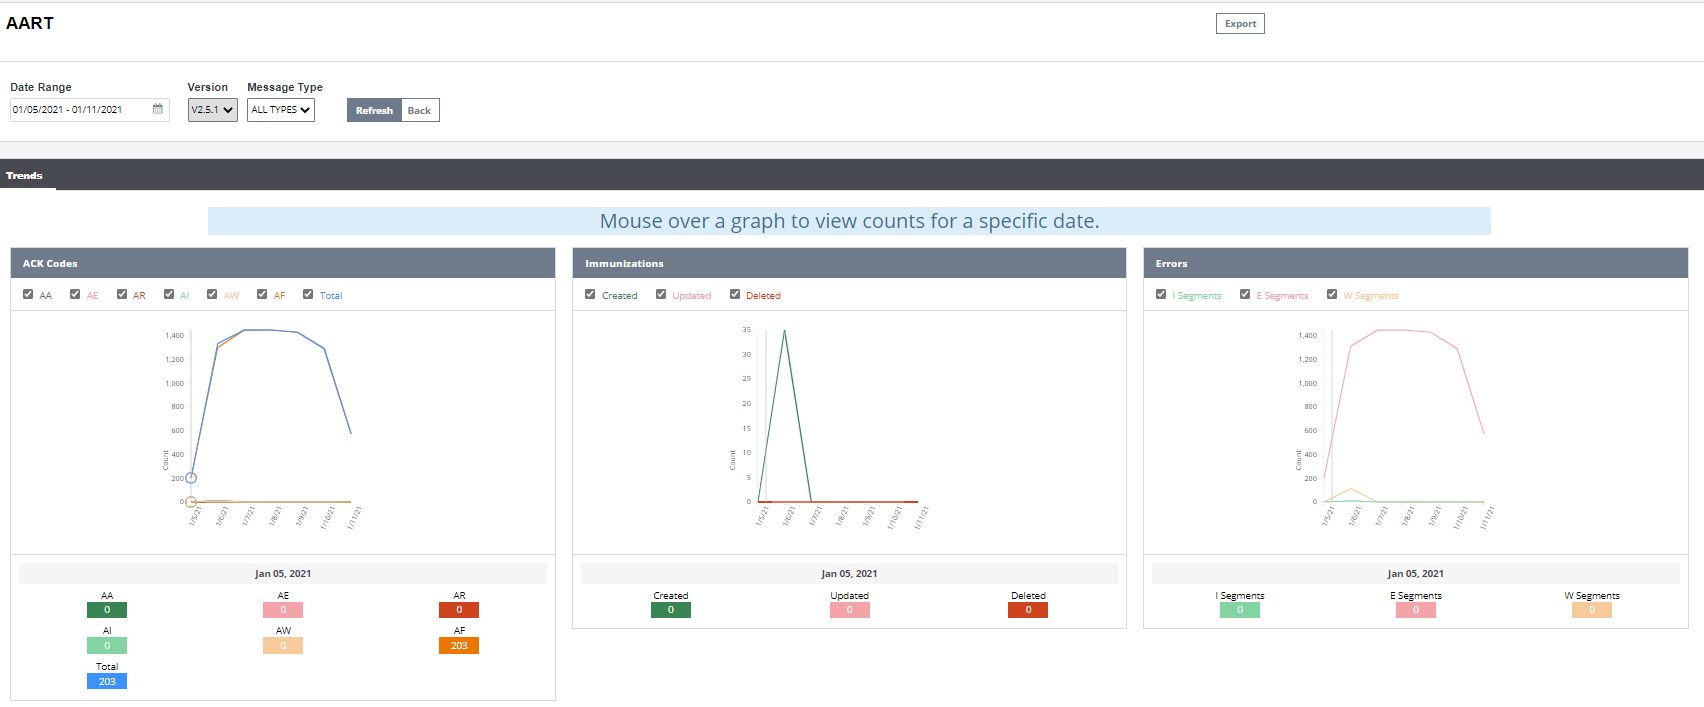Toggle the AW series checkbox

[x=212, y=294]
